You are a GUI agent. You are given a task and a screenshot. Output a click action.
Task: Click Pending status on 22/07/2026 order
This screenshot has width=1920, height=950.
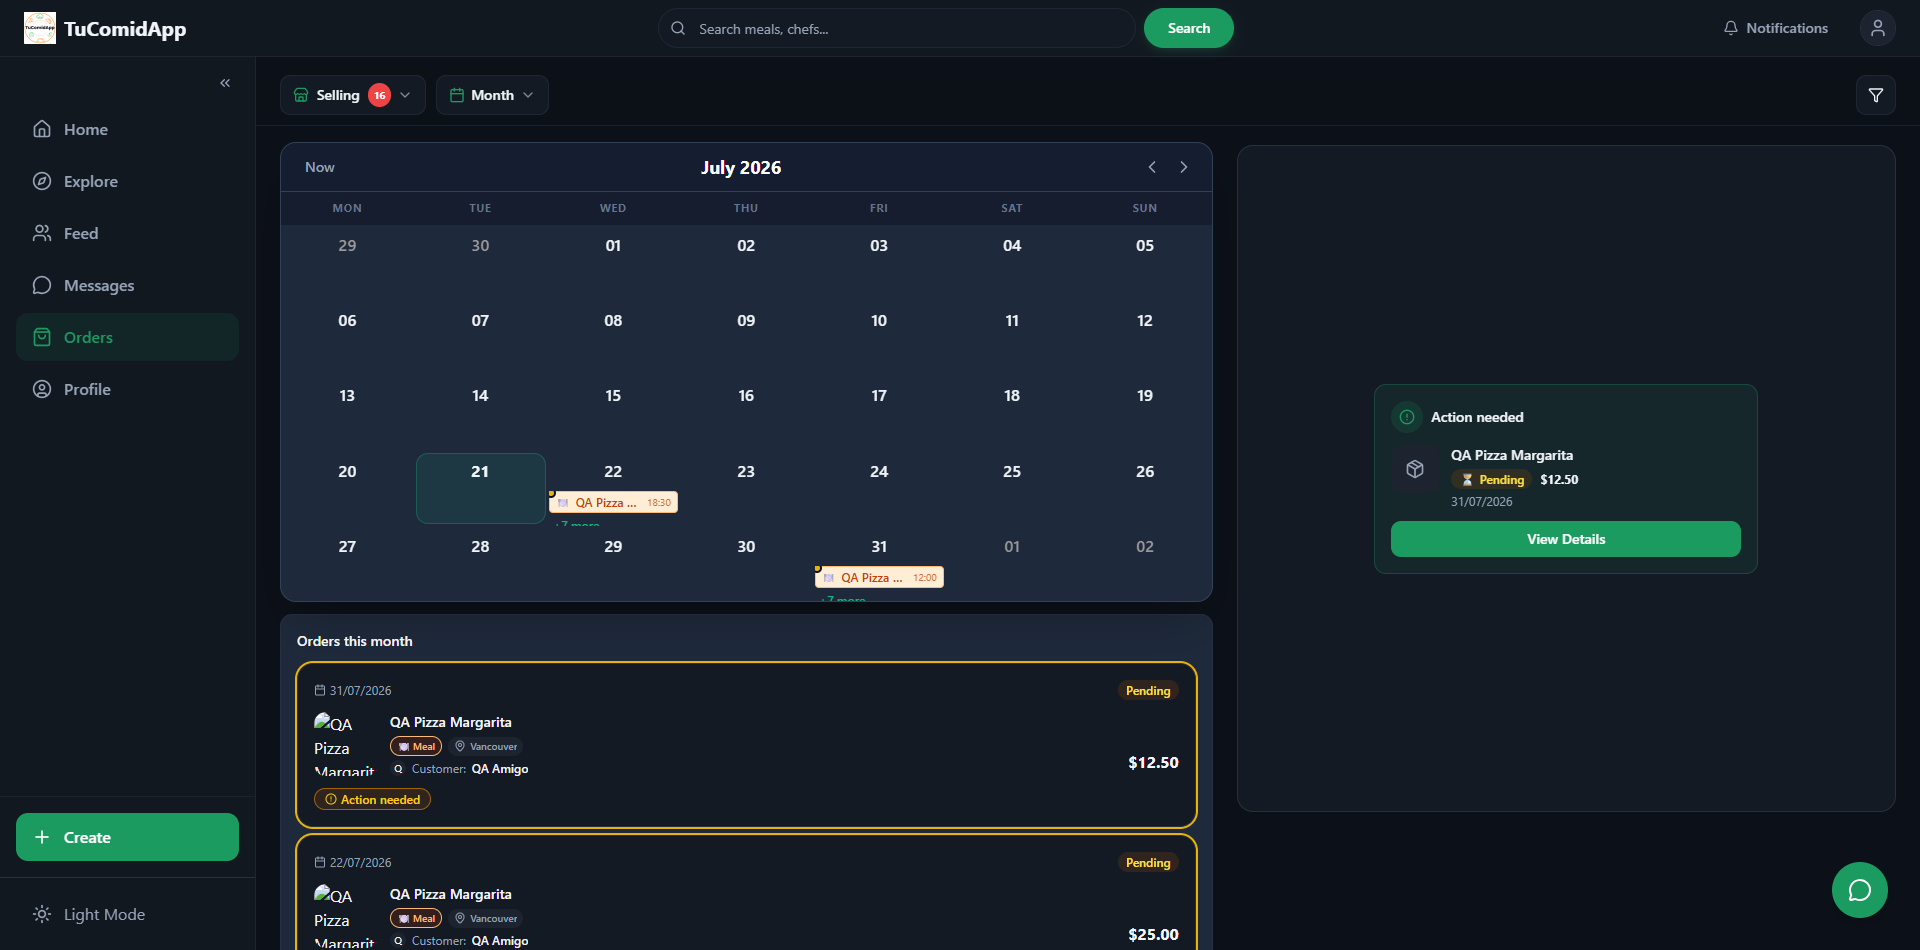click(x=1148, y=862)
